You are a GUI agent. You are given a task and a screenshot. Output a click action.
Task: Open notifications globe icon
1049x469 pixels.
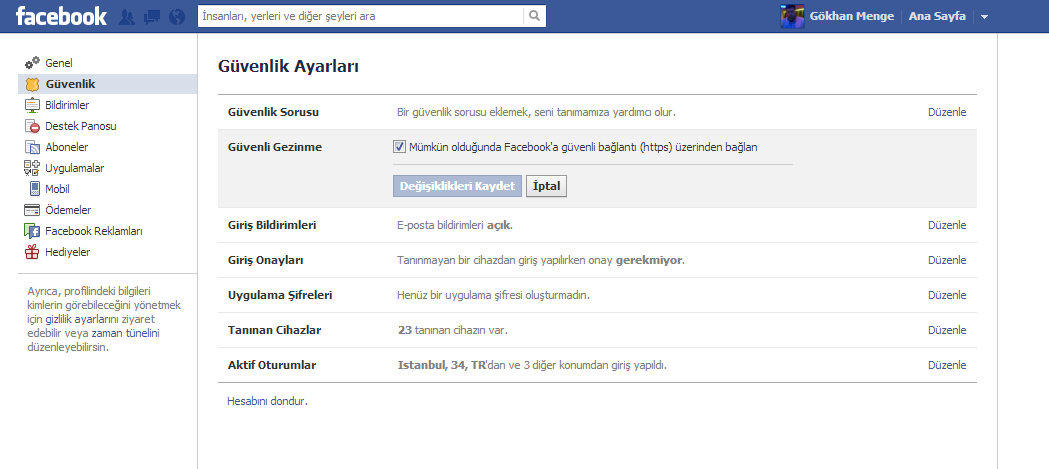tap(177, 17)
